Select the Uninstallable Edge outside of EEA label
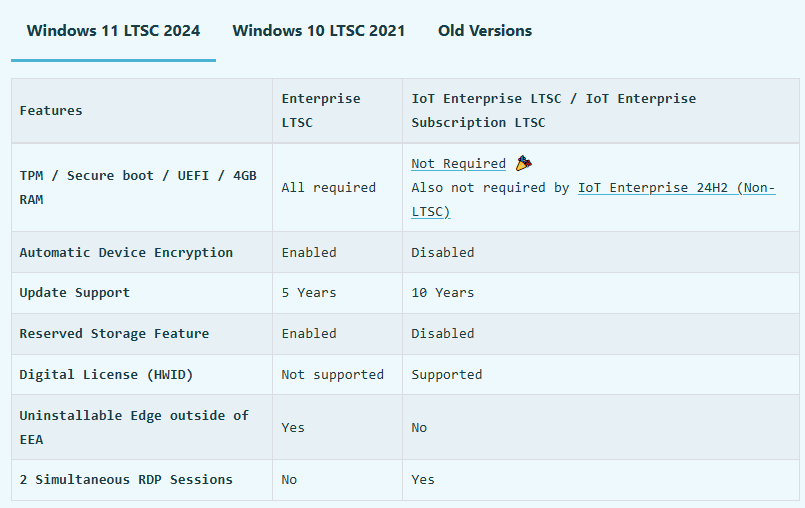This screenshot has width=805, height=508. [134, 427]
